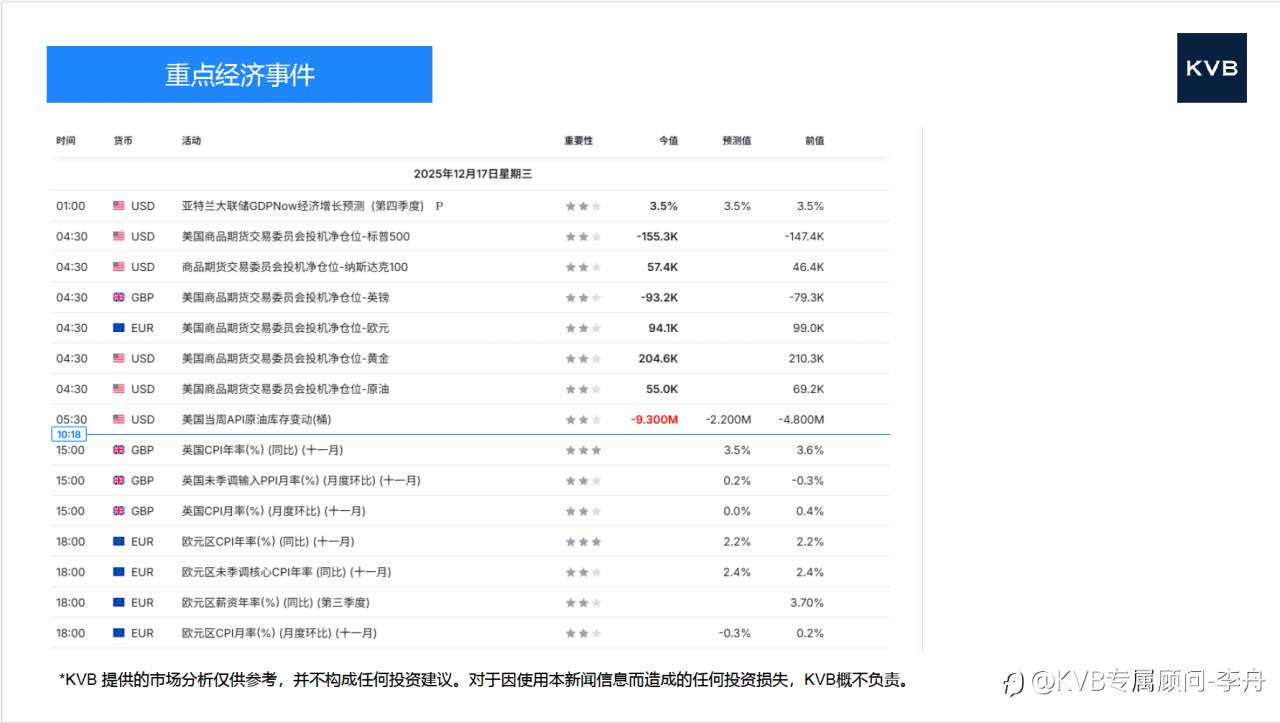Screen dimensions: 1280x723
Task: Toggle the star rating for 美国当周API原油库存变动
Action: point(581,419)
